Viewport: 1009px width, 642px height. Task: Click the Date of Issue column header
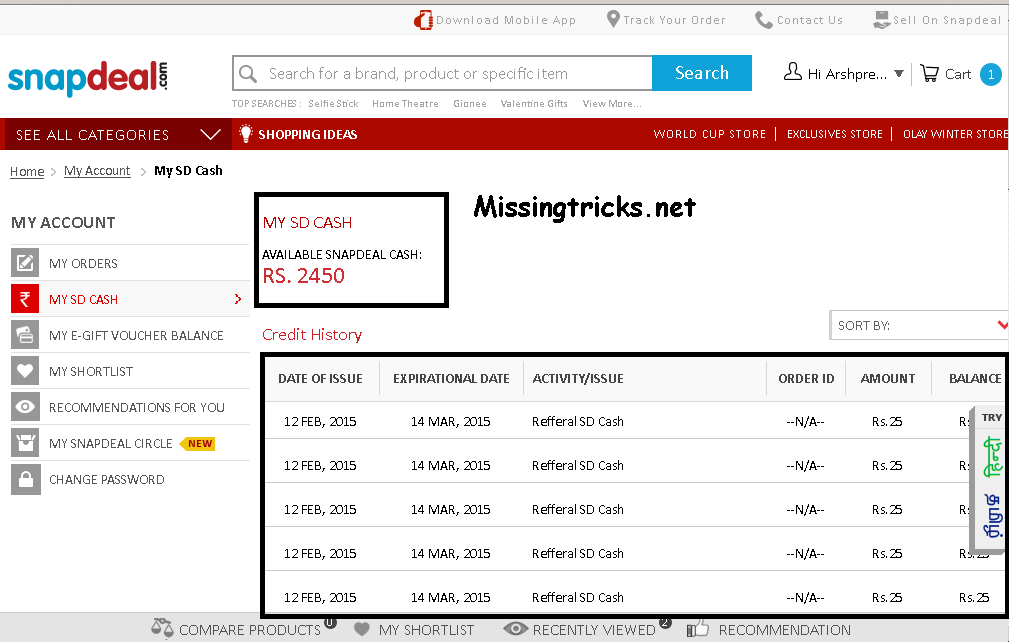pos(320,378)
